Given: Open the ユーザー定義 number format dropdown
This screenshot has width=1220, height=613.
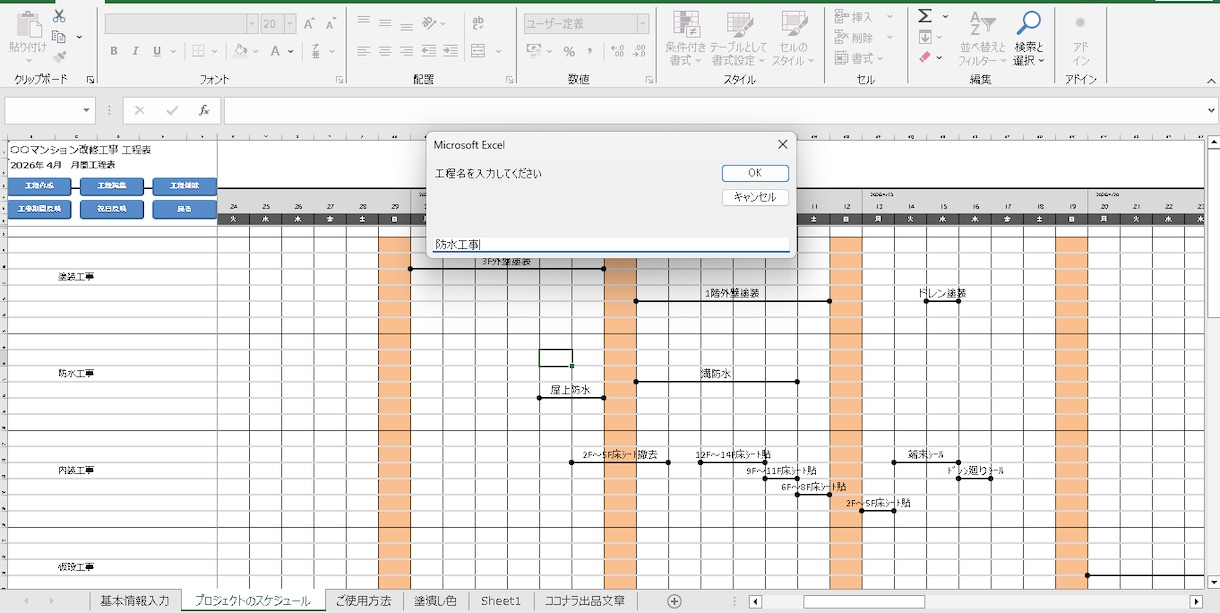Looking at the screenshot, I should click(x=643, y=23).
